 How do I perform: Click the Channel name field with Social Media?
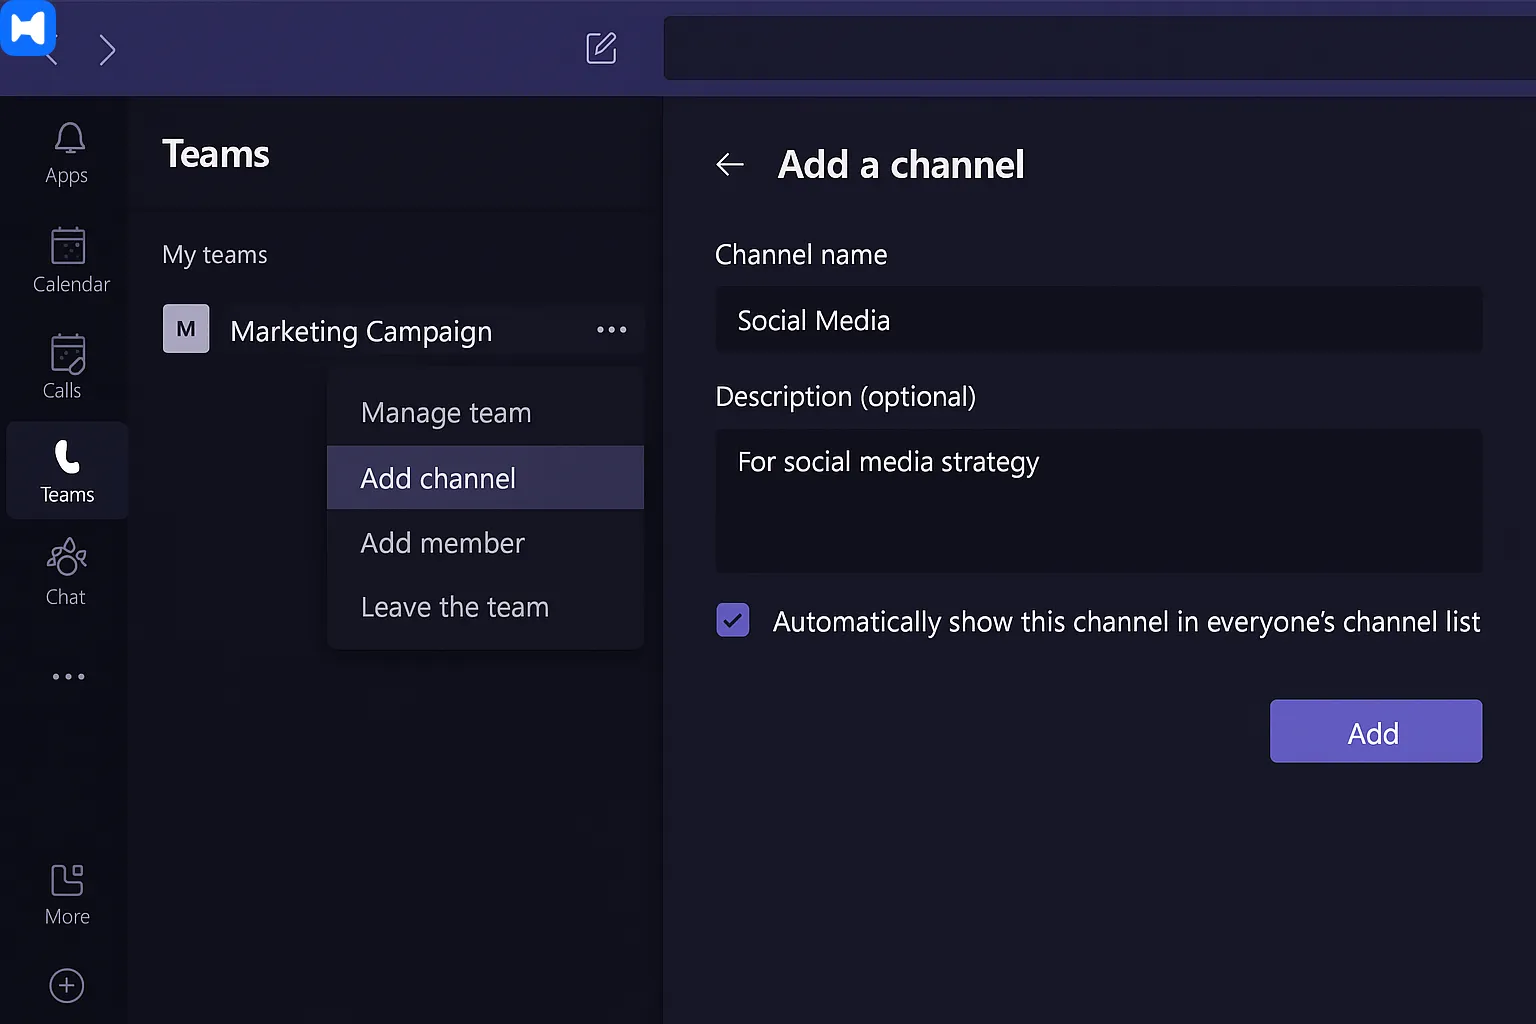coord(1099,320)
